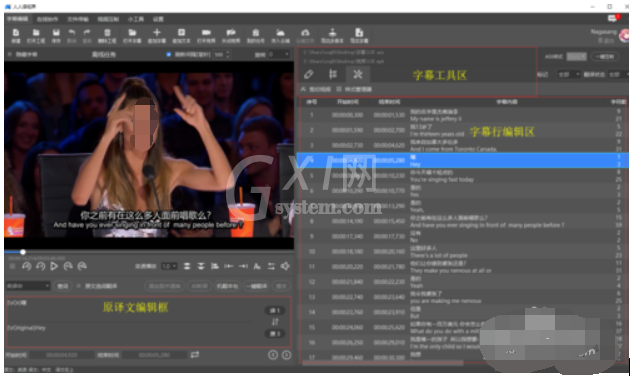Click the start time input field
Screen dimensions: 644x376
[62, 355]
